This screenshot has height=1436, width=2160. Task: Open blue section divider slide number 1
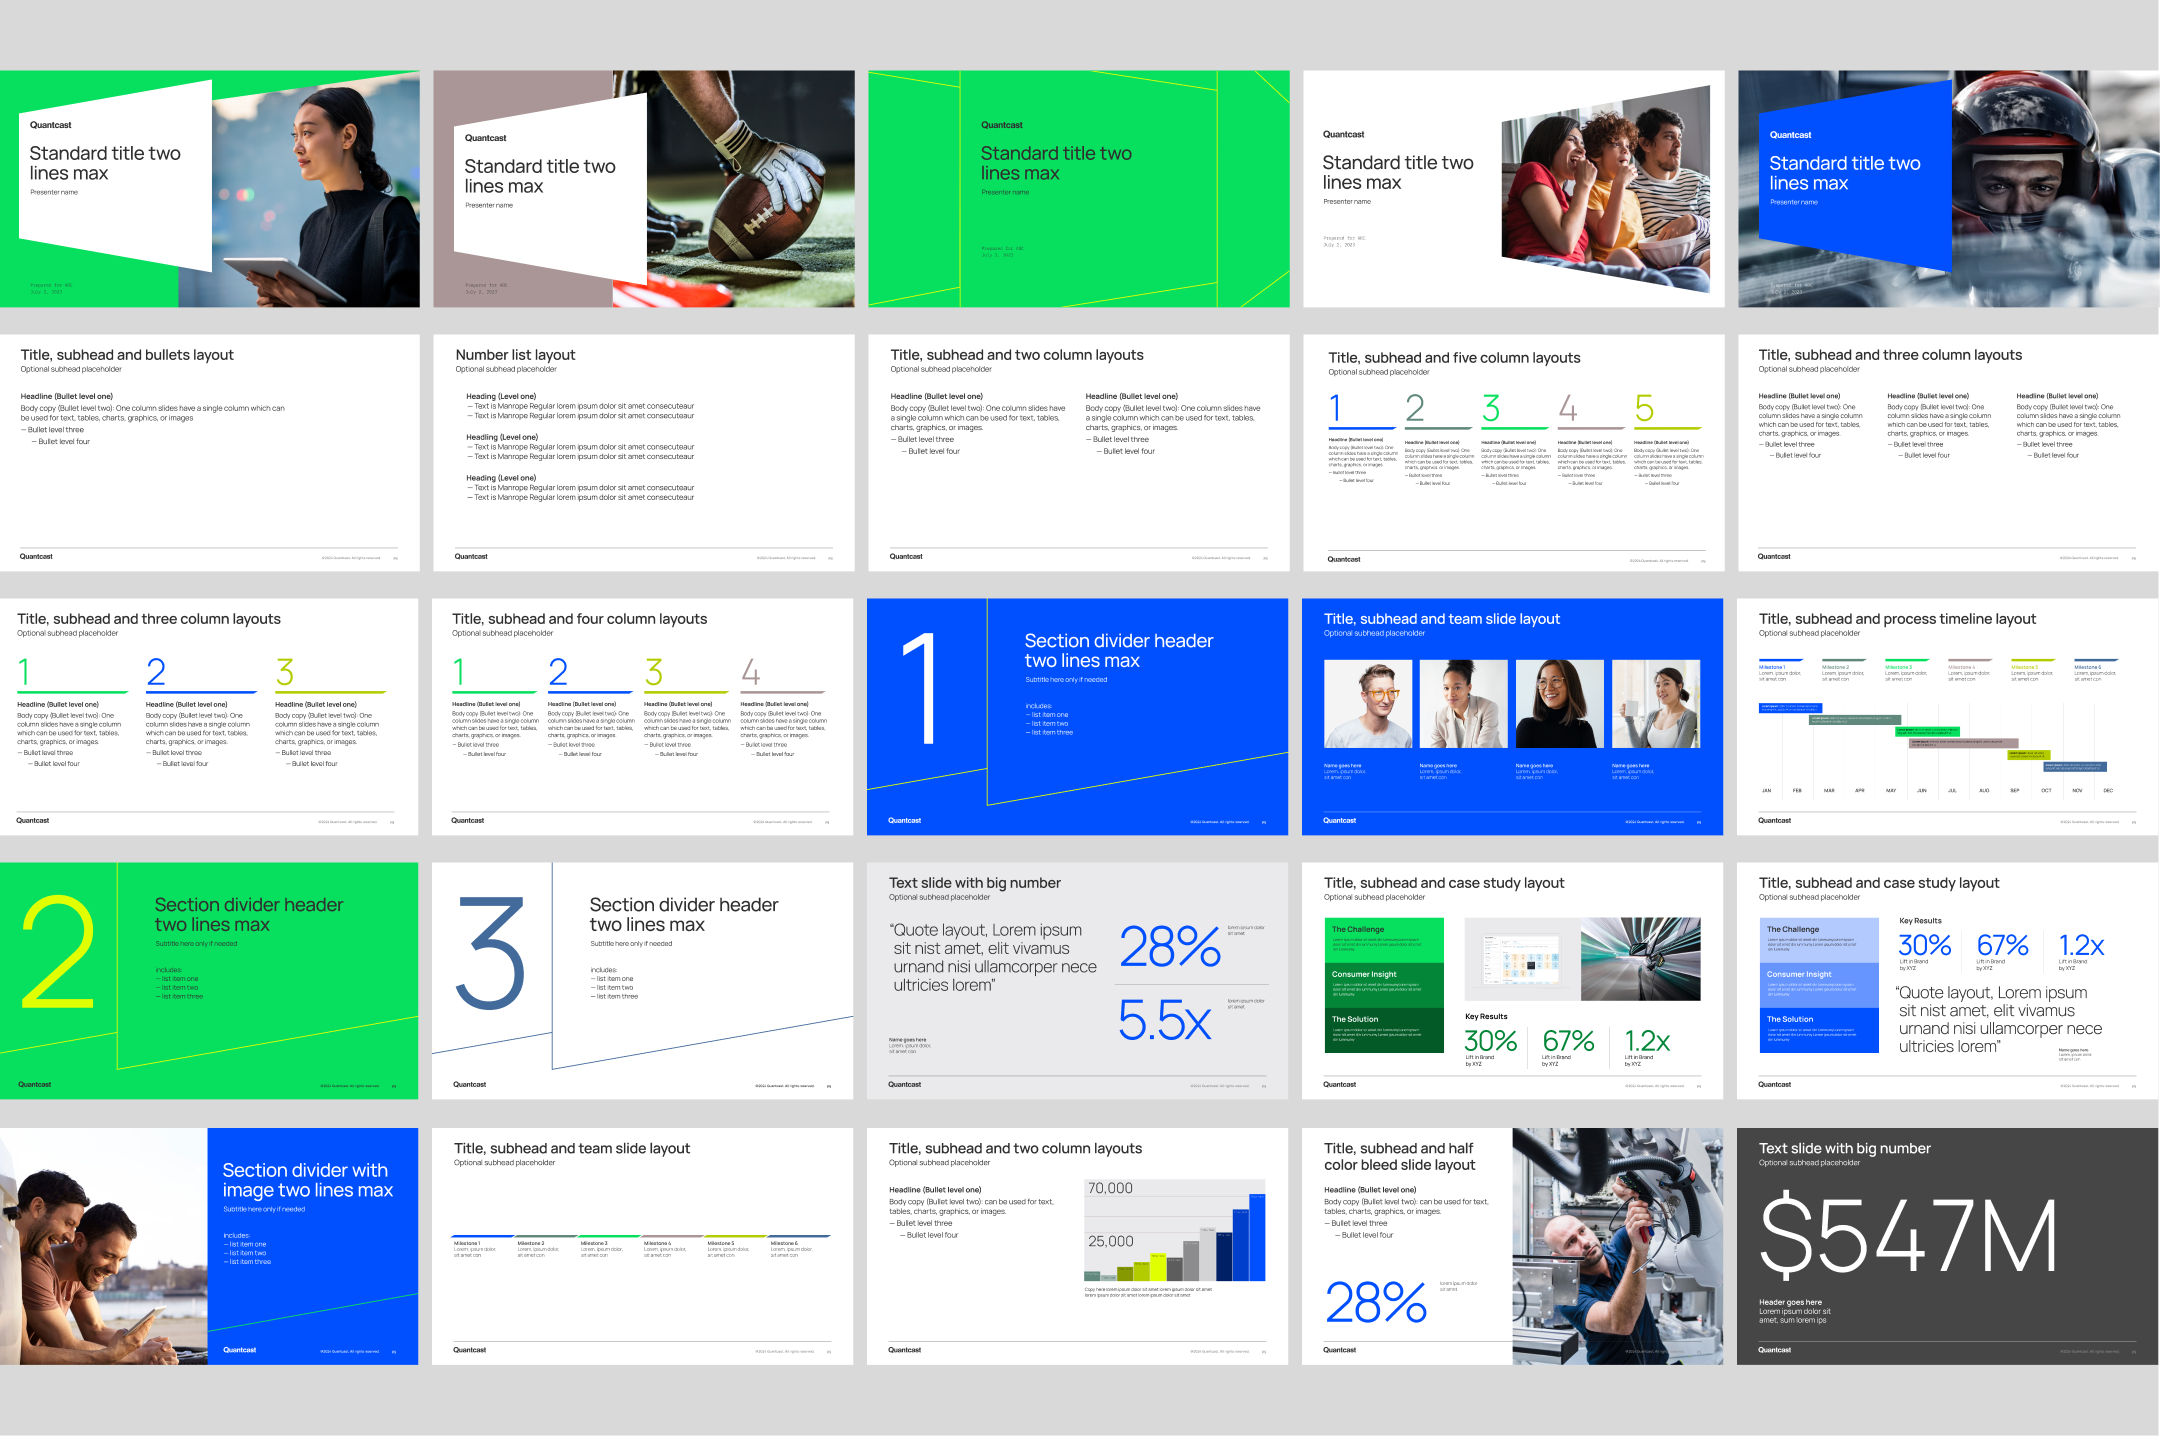[1077, 716]
